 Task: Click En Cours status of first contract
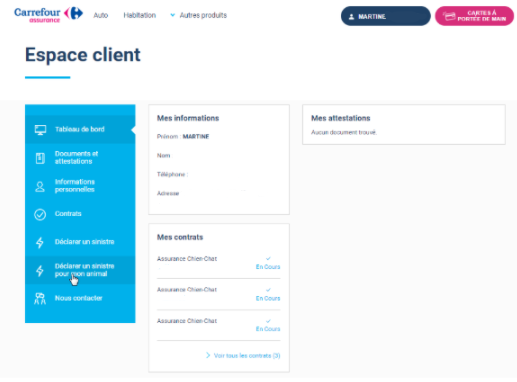click(268, 267)
